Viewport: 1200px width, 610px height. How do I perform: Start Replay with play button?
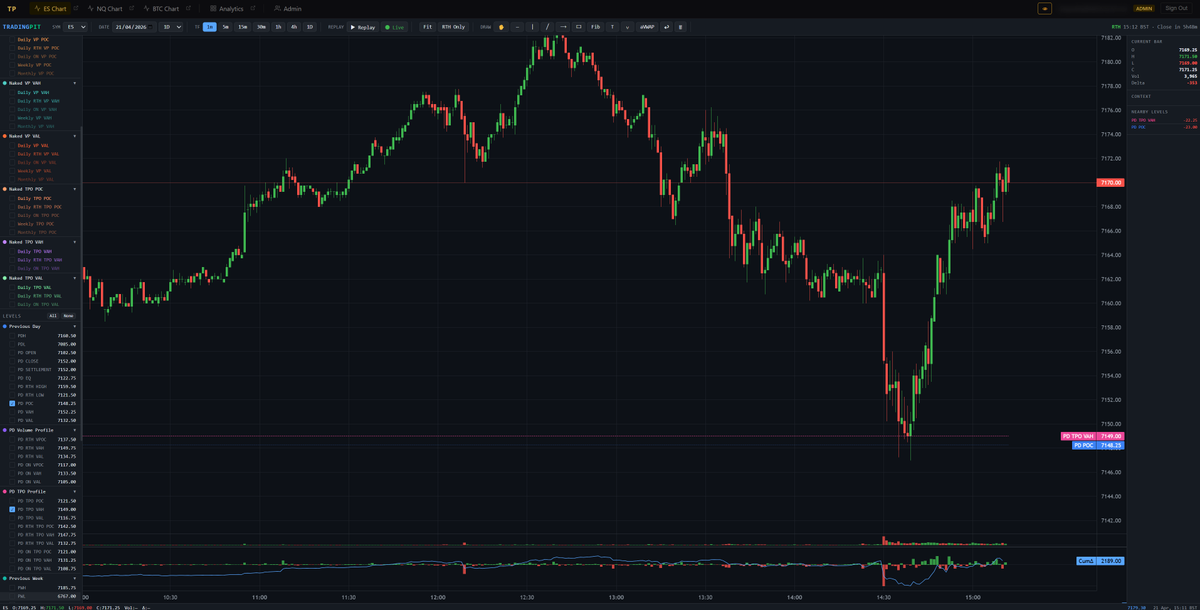click(x=361, y=27)
